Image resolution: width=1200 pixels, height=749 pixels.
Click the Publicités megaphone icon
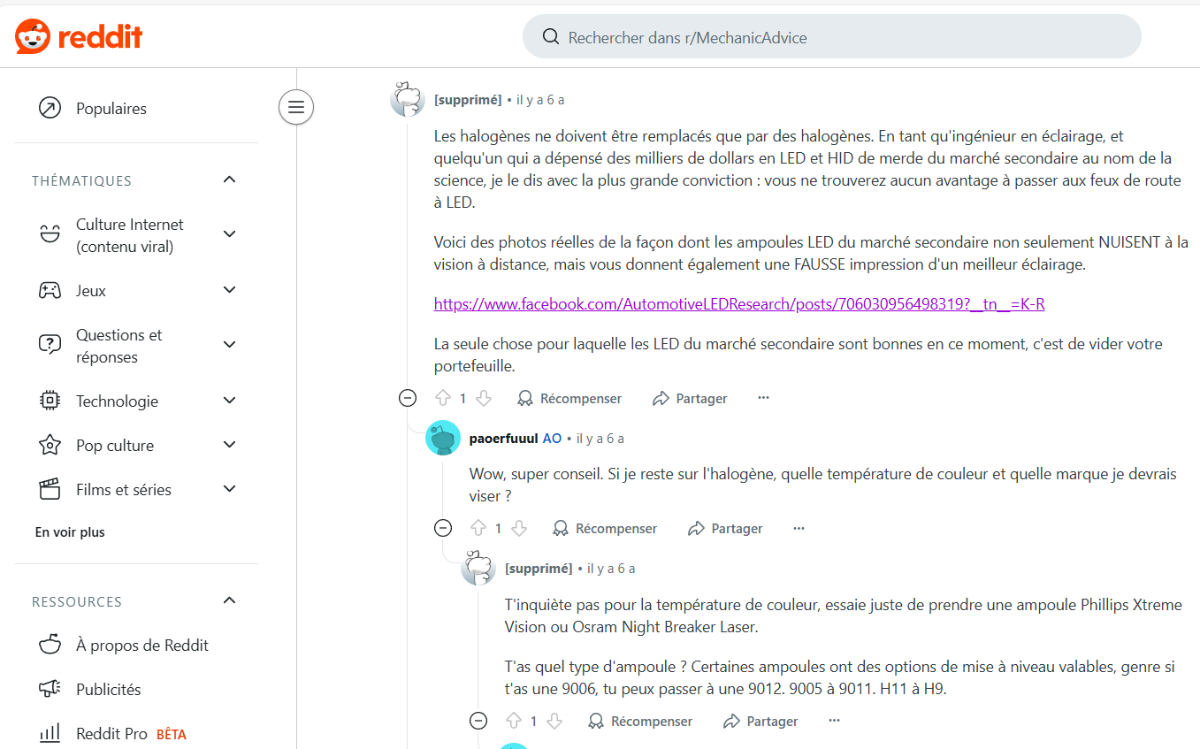click(x=49, y=689)
